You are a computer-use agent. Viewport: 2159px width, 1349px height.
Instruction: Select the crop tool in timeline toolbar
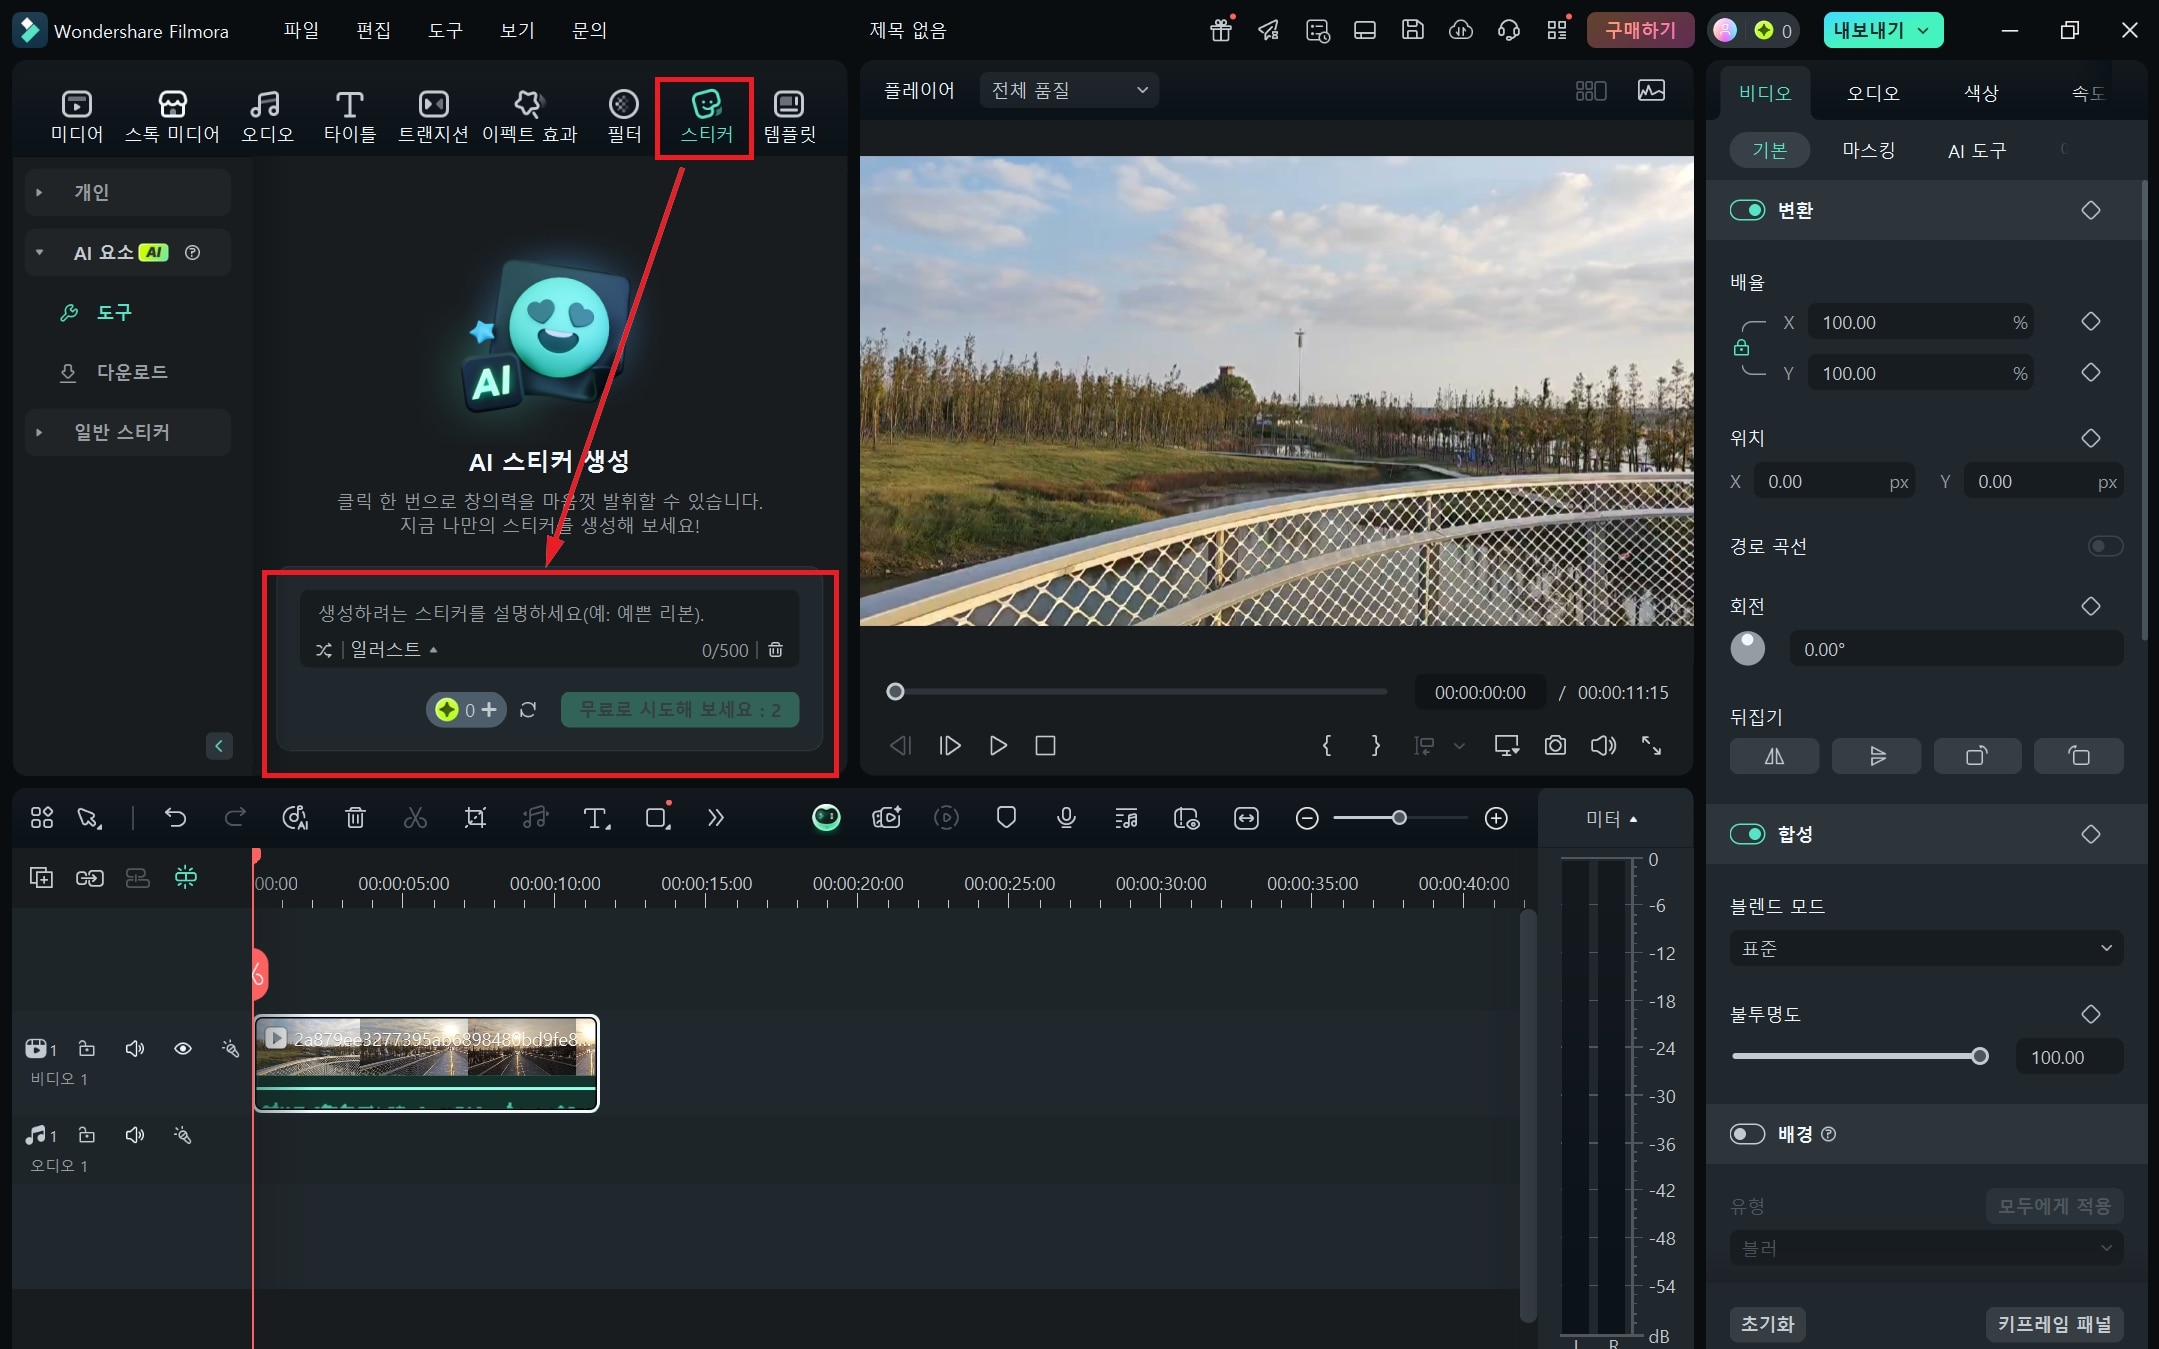[475, 818]
